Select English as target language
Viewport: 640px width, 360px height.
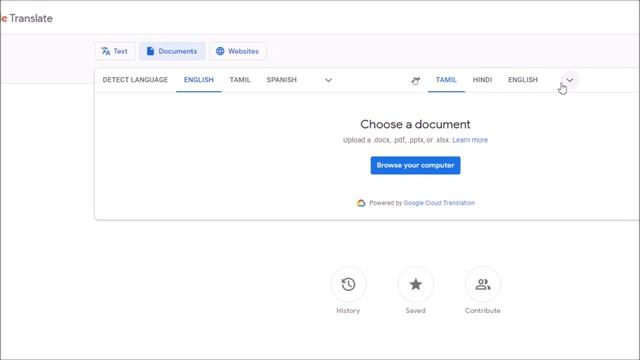(x=523, y=80)
